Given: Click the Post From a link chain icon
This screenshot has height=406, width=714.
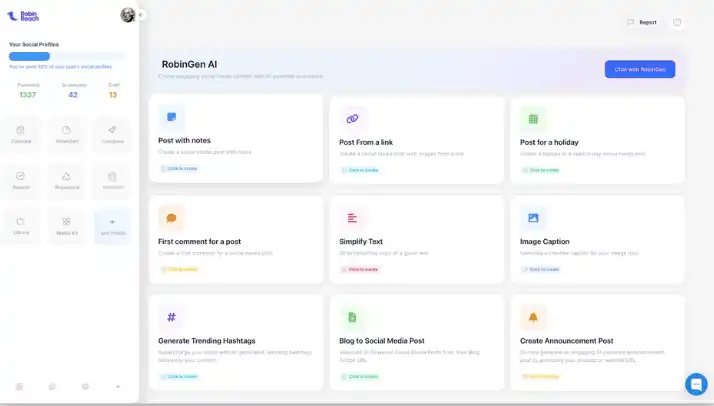Looking at the screenshot, I should (x=352, y=119).
